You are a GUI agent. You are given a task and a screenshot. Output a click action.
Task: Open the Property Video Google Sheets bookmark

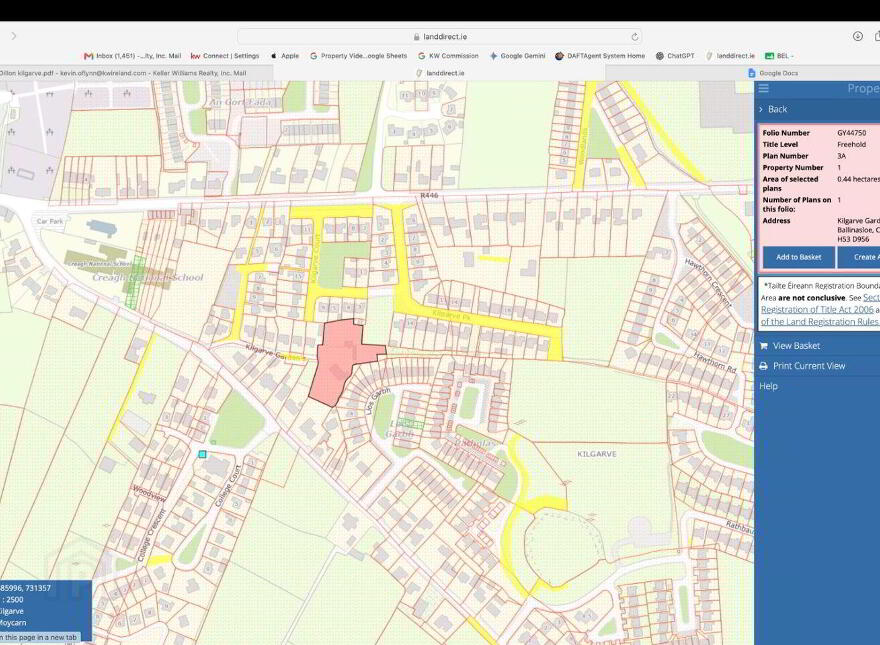358,56
